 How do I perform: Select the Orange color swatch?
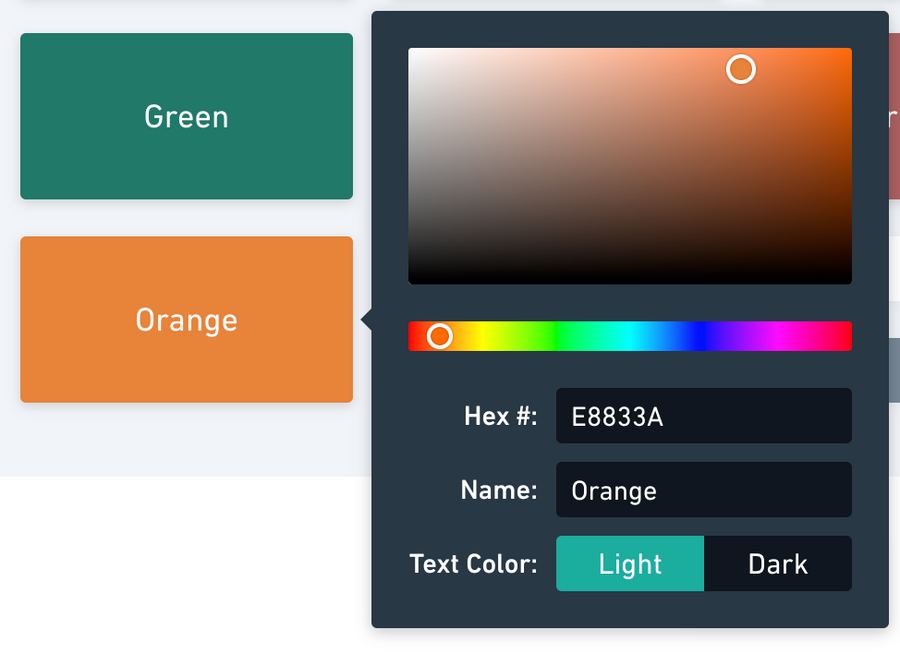pyautogui.click(x=186, y=319)
